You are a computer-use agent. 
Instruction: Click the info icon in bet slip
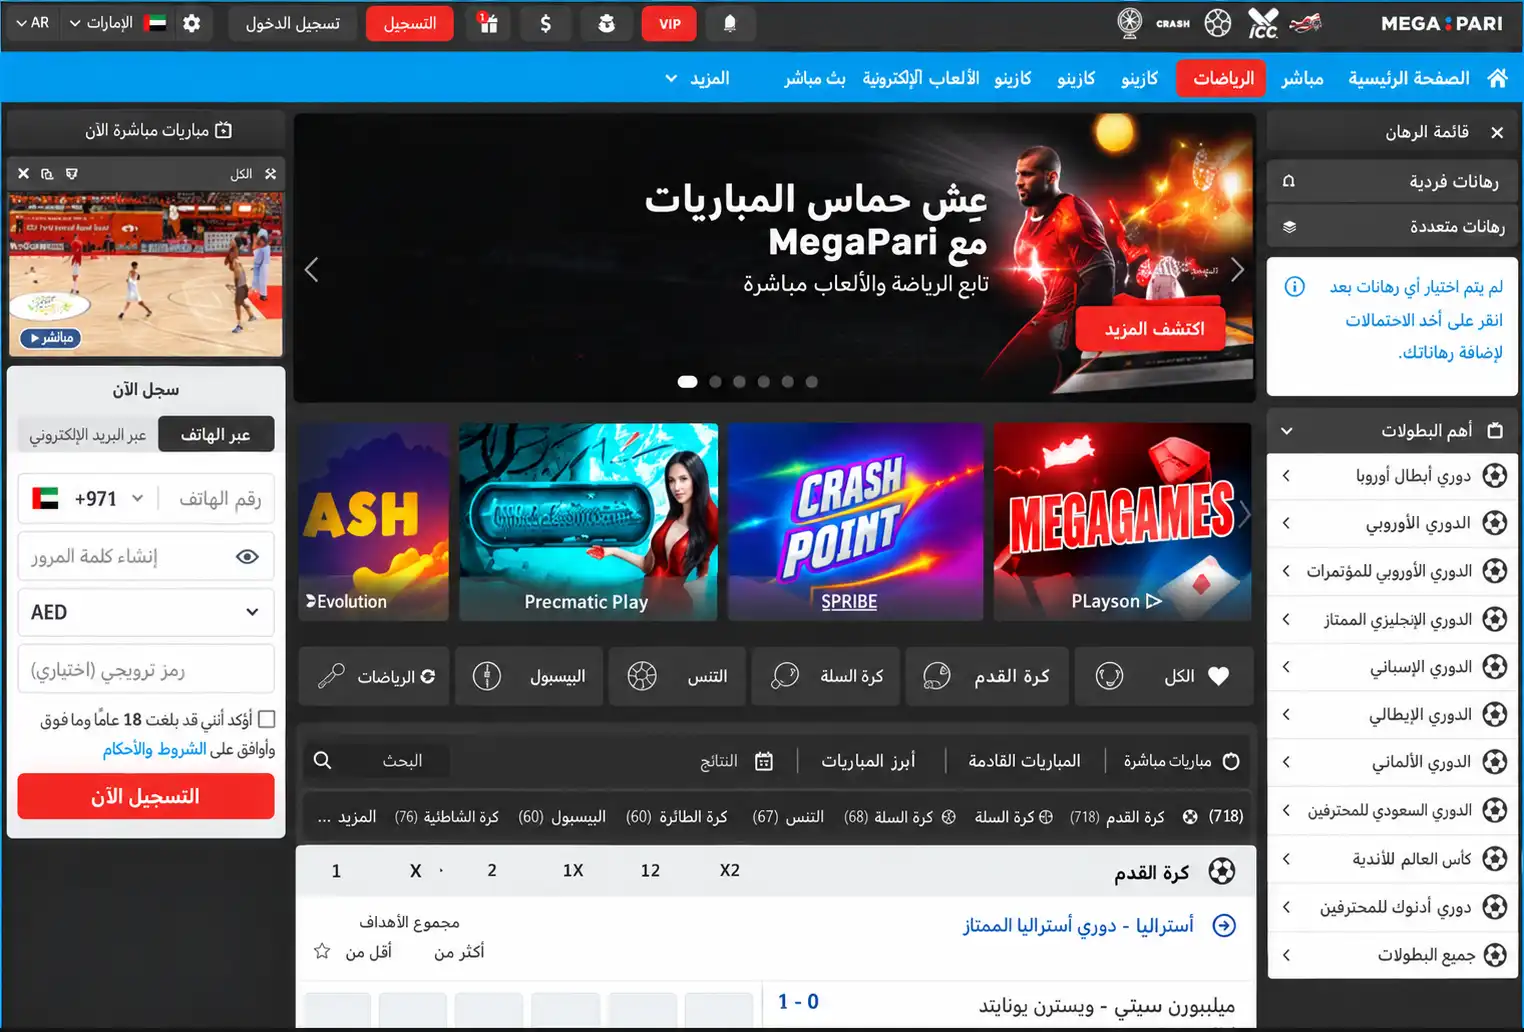[x=1294, y=287]
